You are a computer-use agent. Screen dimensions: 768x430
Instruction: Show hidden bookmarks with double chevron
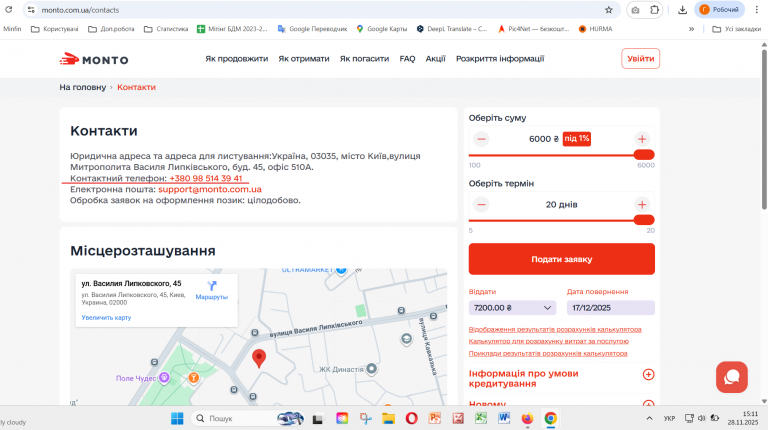point(692,29)
